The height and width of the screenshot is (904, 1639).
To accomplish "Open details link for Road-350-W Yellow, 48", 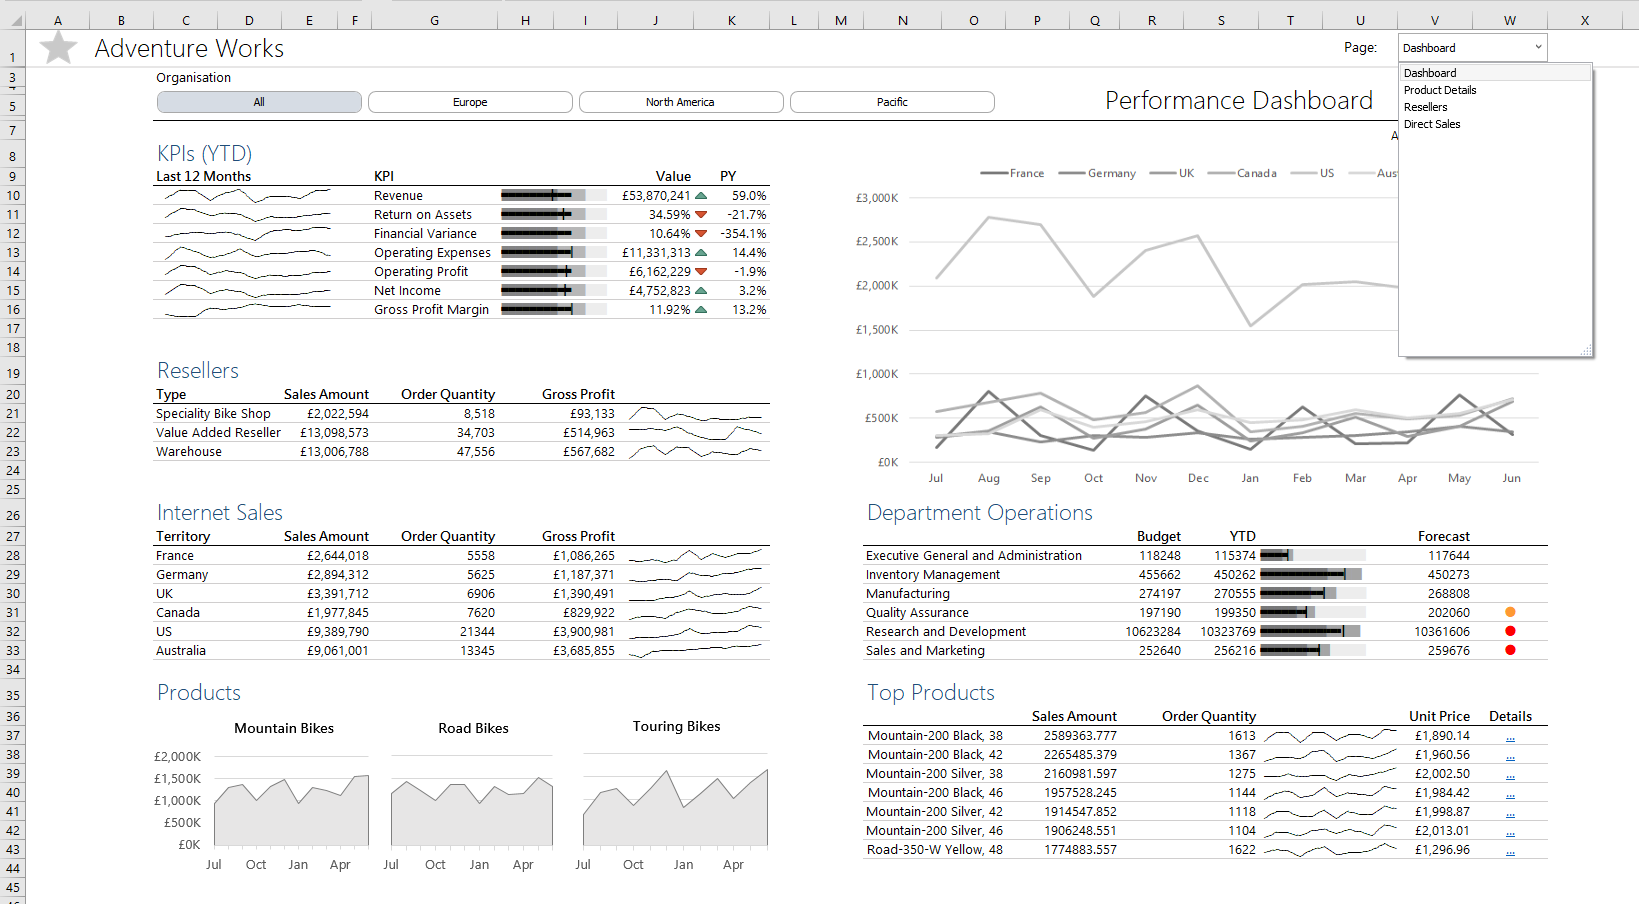I will [x=1510, y=851].
